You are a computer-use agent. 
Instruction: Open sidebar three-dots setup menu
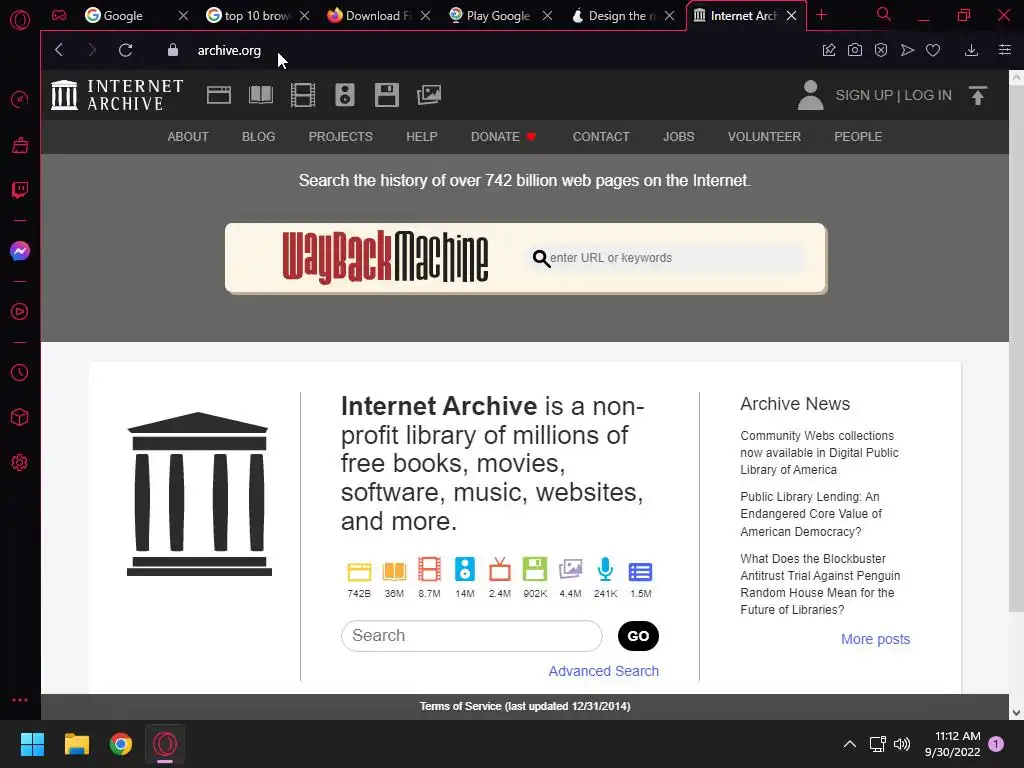coord(20,699)
